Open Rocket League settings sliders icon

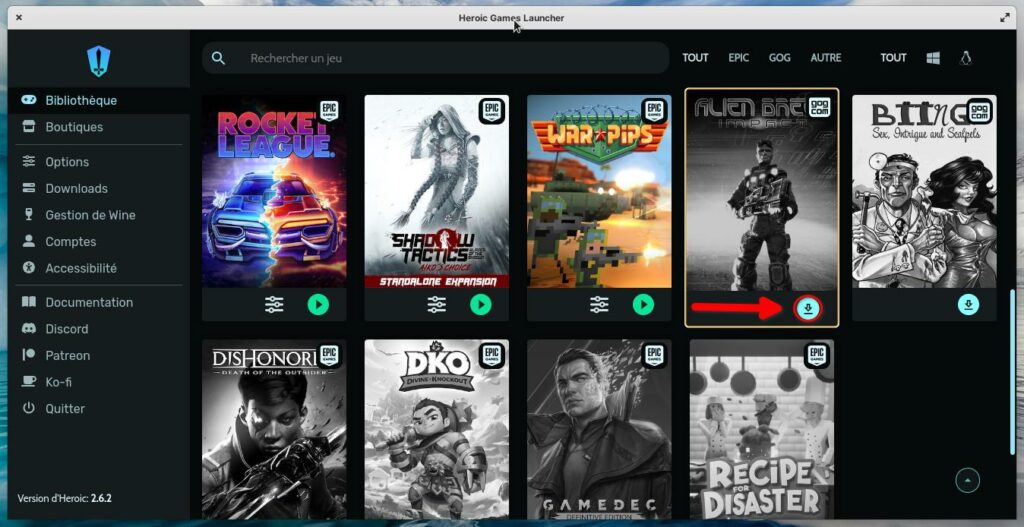click(x=274, y=305)
